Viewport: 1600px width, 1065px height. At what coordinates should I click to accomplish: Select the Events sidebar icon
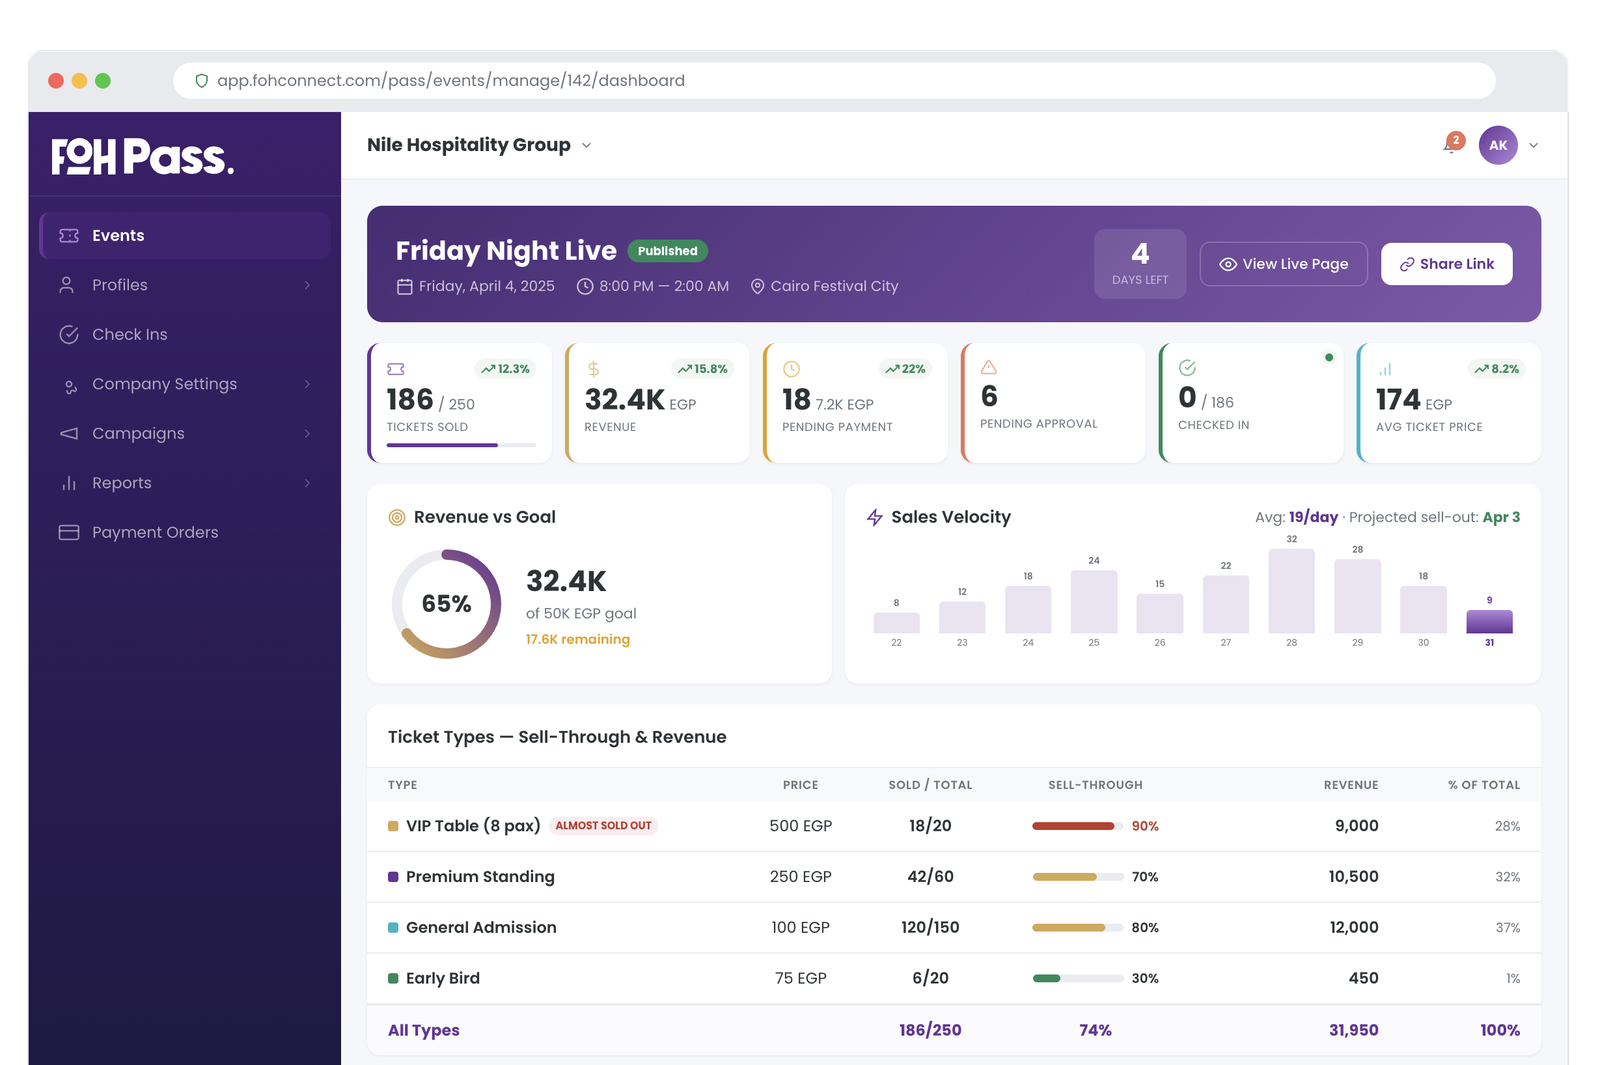(68, 235)
